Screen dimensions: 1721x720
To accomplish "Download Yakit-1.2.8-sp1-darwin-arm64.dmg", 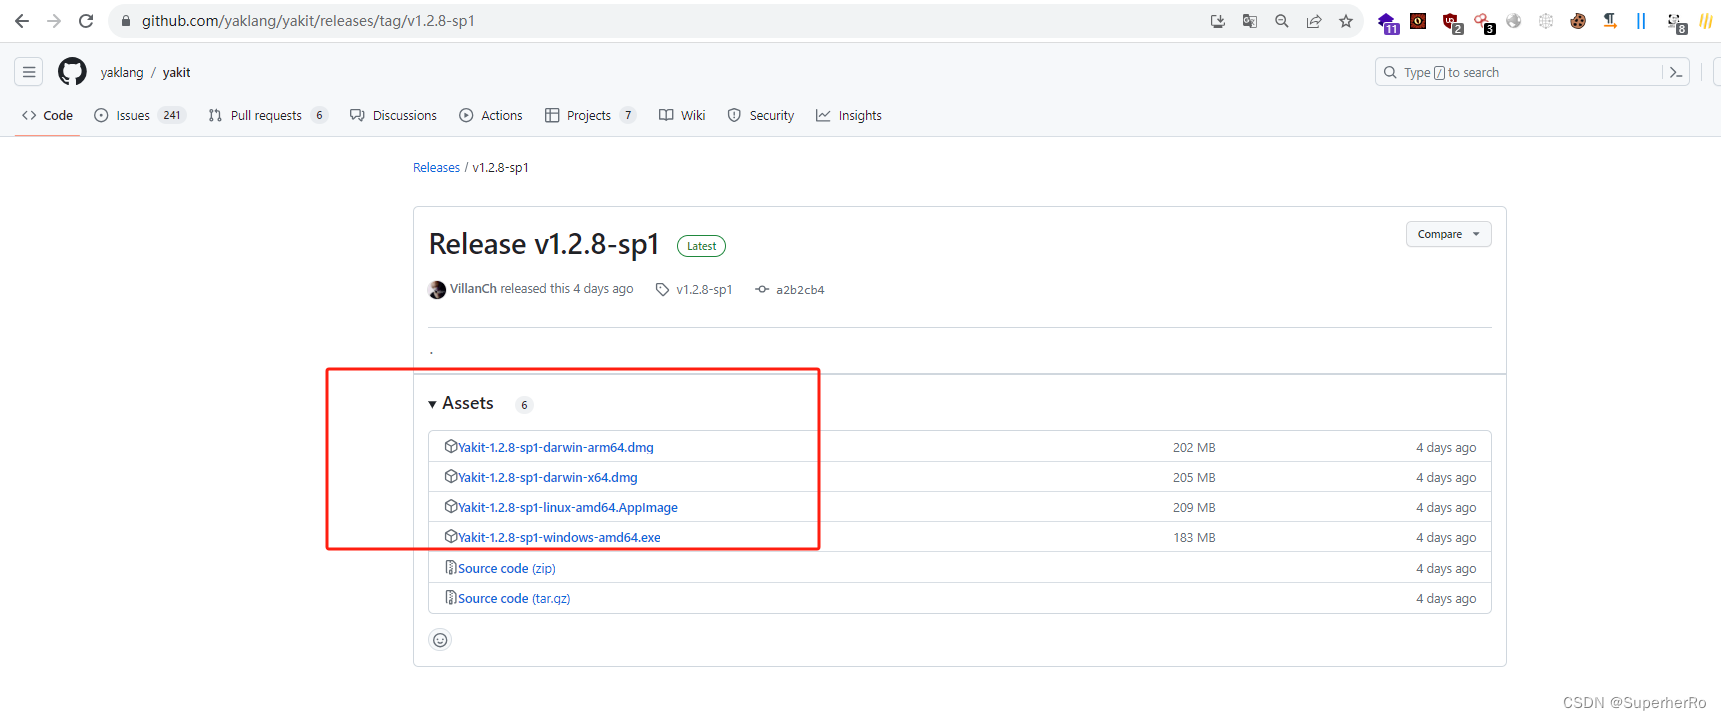I will (556, 447).
